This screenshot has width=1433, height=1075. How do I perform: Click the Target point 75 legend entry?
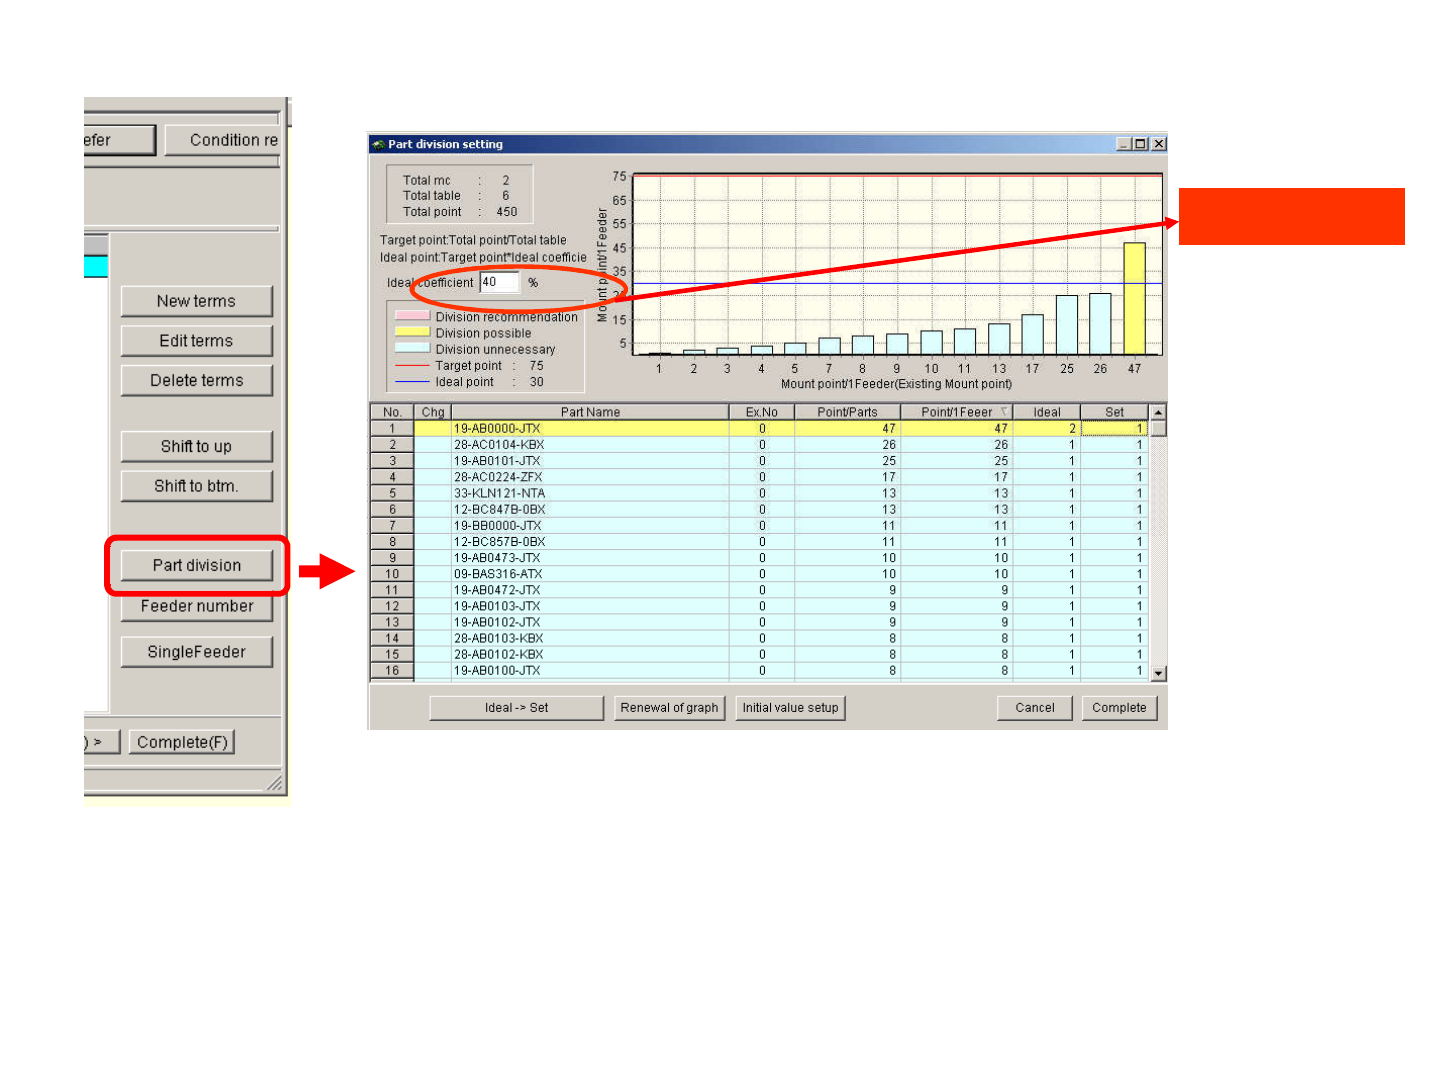click(x=470, y=366)
